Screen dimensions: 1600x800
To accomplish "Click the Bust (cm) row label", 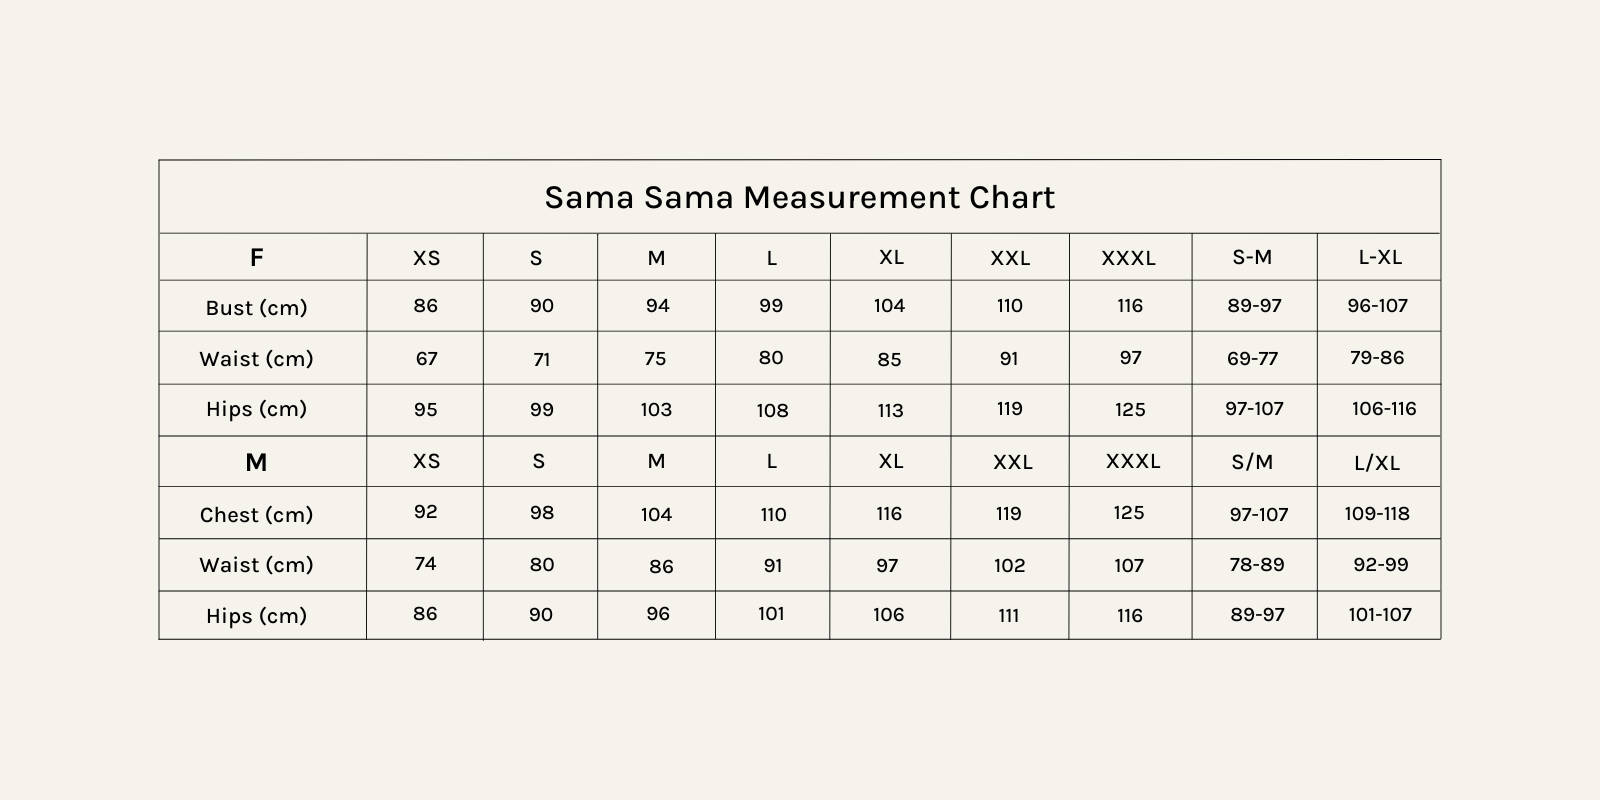I will coord(256,308).
